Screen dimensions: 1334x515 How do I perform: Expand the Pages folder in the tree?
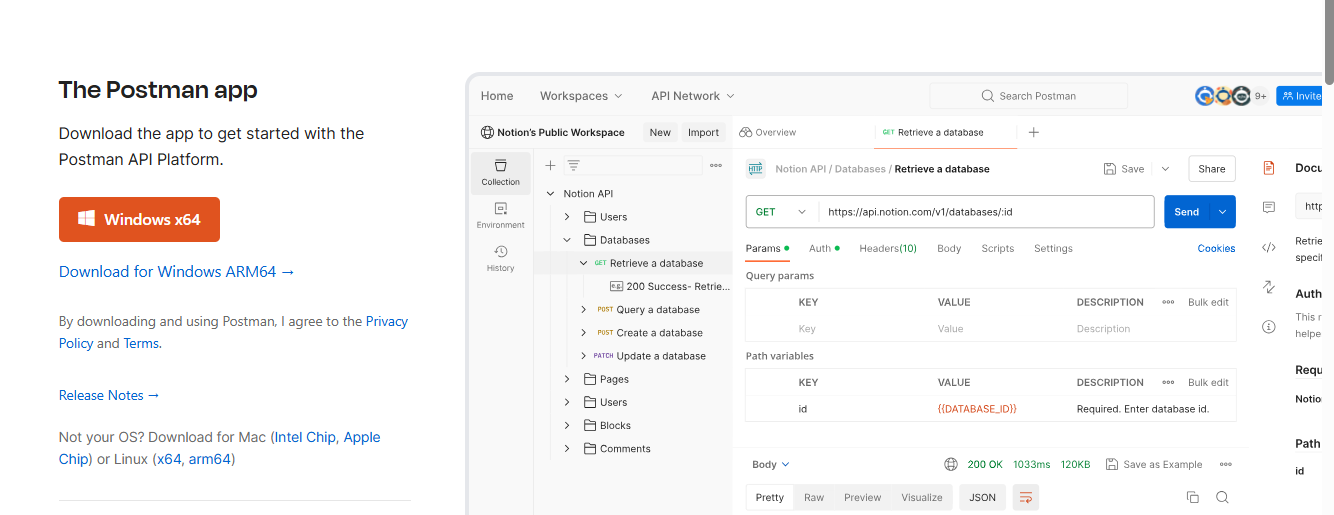[567, 379]
